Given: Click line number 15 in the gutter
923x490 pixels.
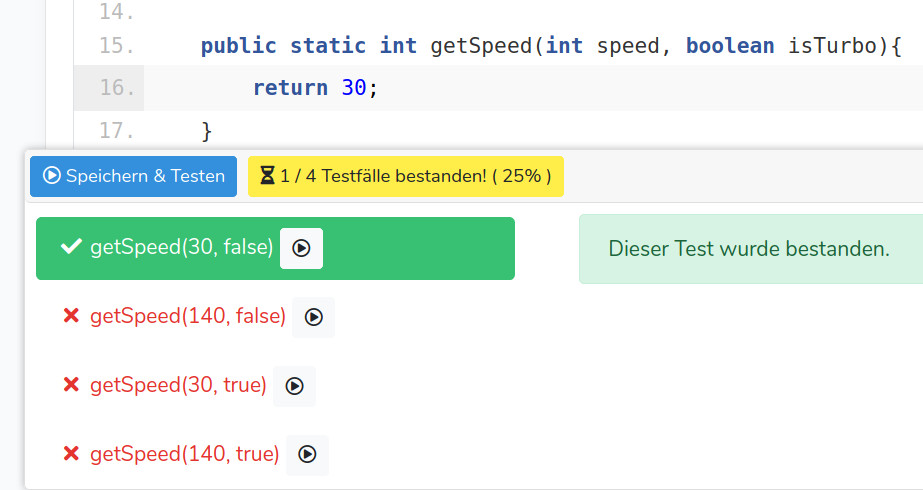Looking at the screenshot, I should point(117,45).
